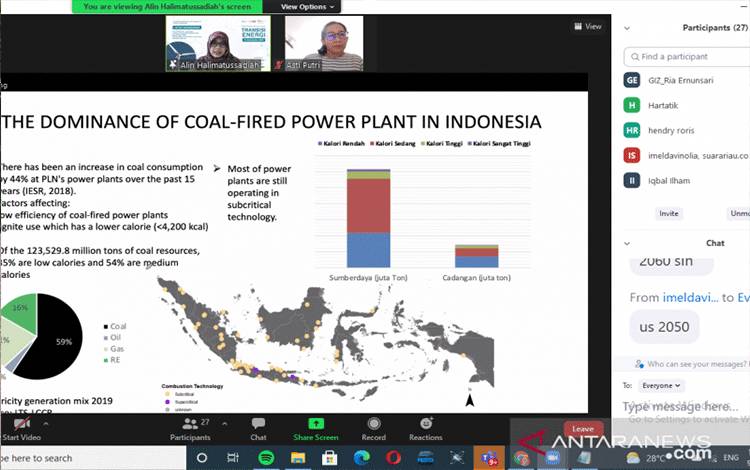Open Opera browser from the taskbar

[394, 458]
